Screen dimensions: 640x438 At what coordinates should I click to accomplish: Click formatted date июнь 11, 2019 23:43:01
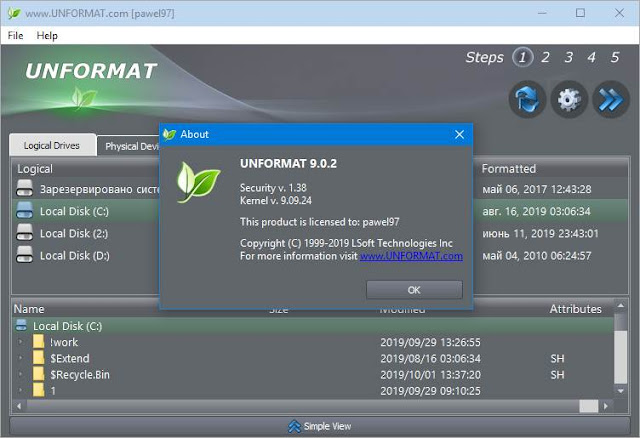point(540,233)
